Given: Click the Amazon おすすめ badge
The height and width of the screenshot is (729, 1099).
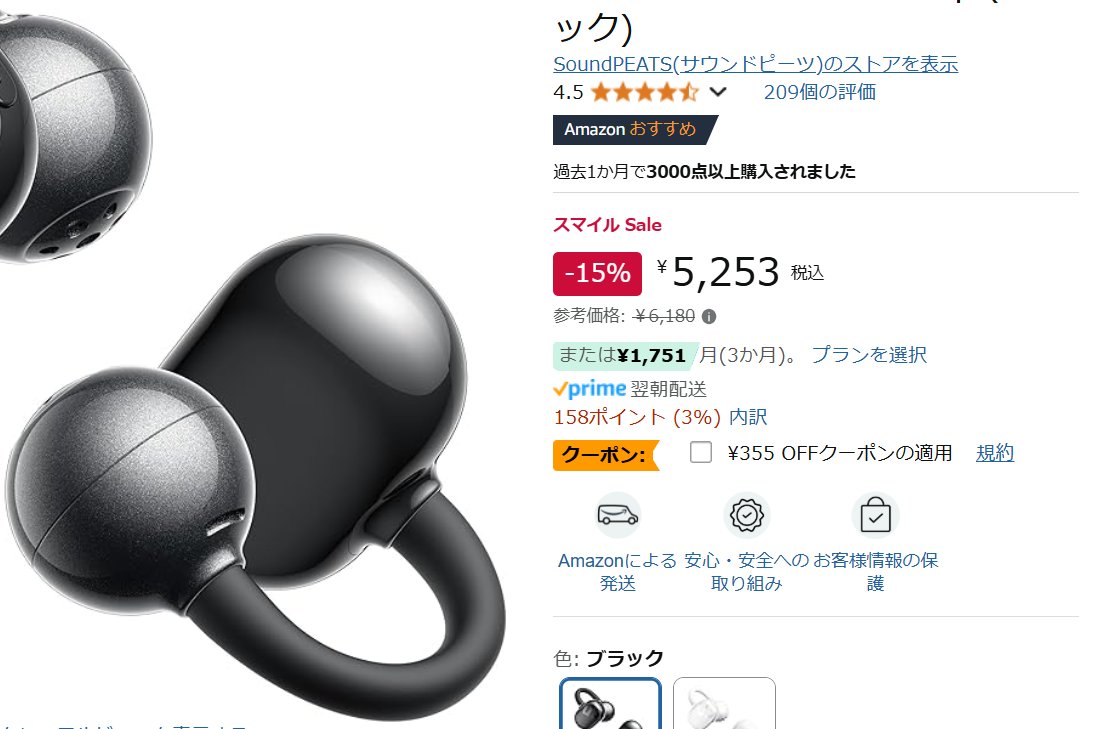Looking at the screenshot, I should pyautogui.click(x=634, y=130).
